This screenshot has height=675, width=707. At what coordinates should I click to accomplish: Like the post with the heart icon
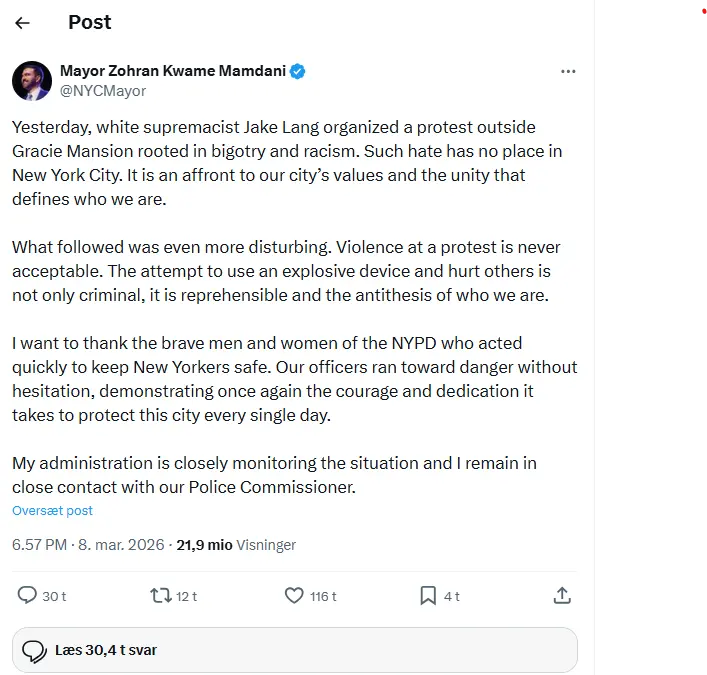tap(294, 595)
